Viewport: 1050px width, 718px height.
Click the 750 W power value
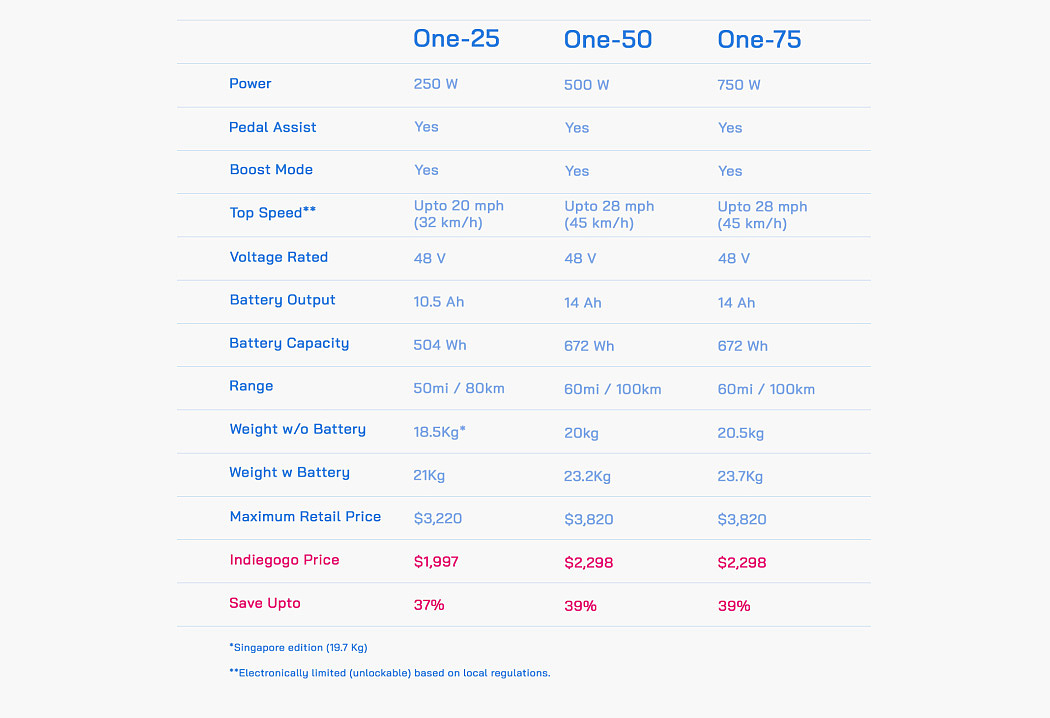tap(739, 85)
